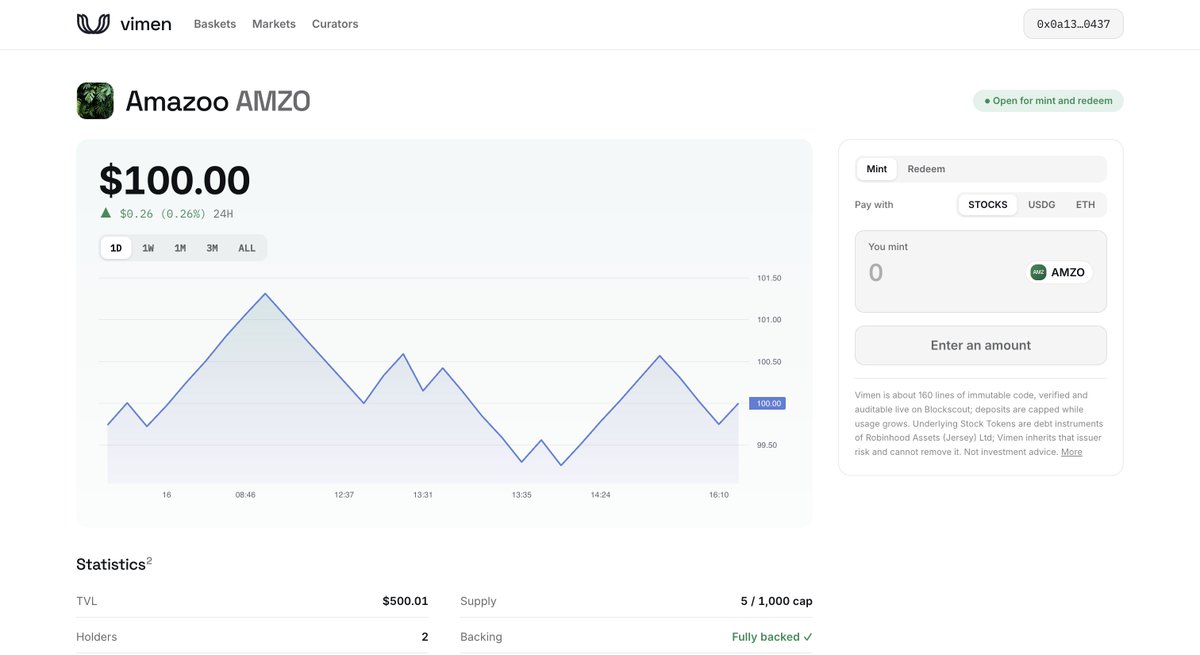Select the 1D chart range
1200x655 pixels.
116,248
